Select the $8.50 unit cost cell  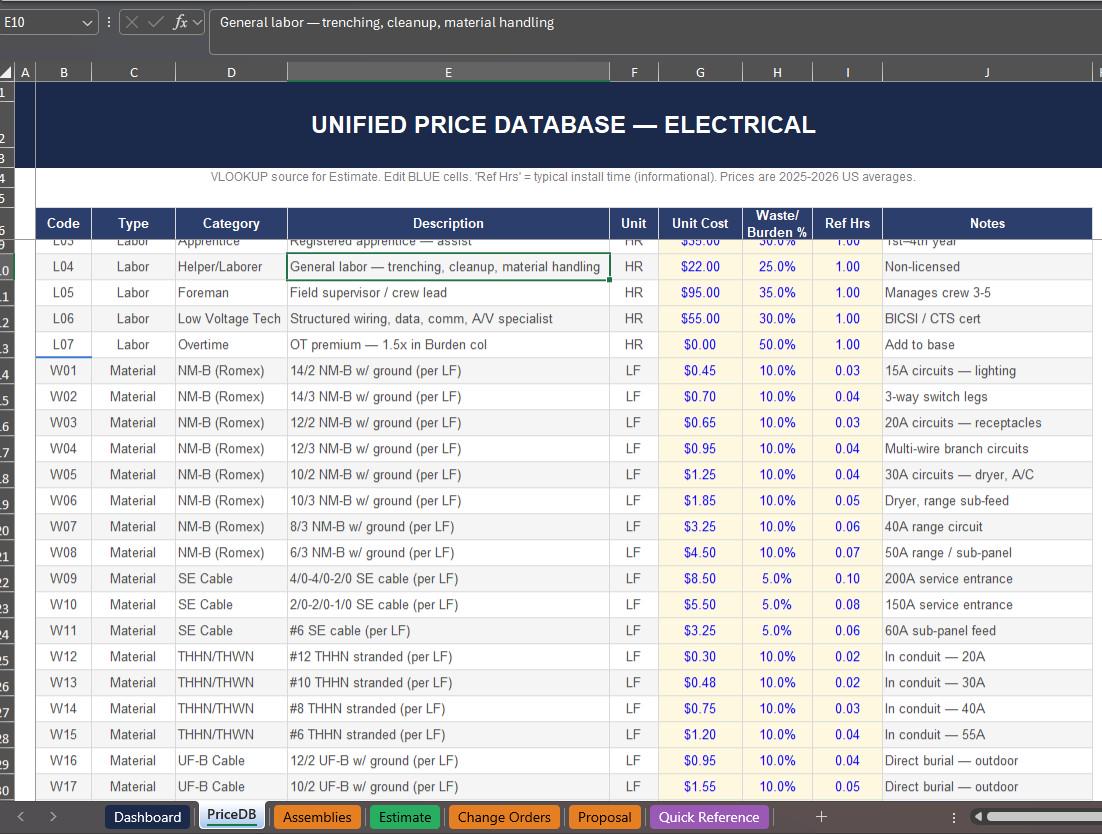(700, 578)
